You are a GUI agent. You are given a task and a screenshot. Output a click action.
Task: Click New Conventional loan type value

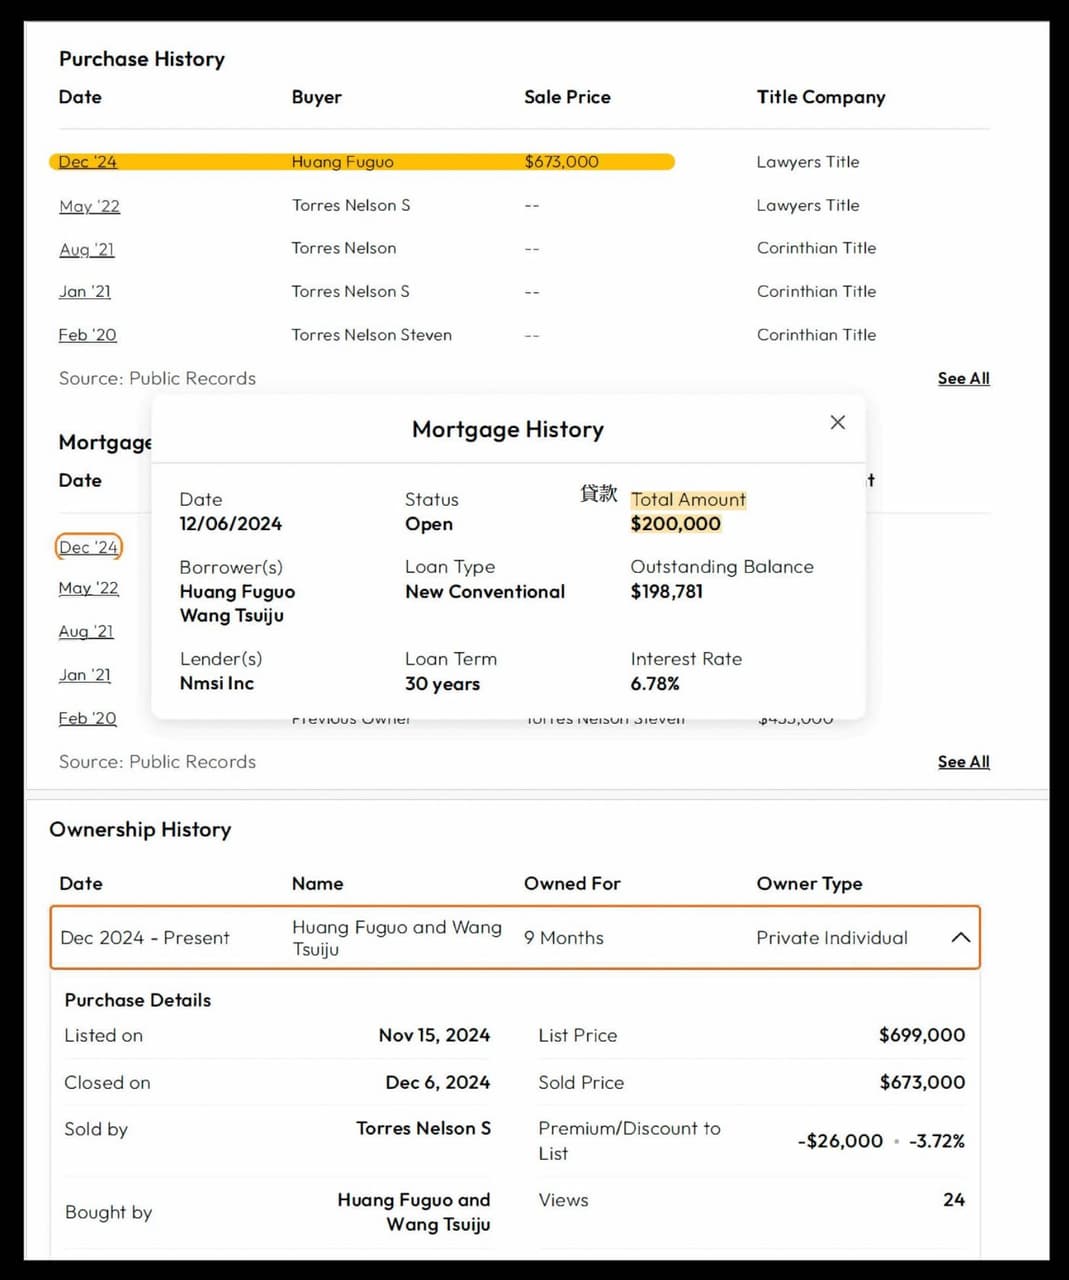[x=484, y=591]
